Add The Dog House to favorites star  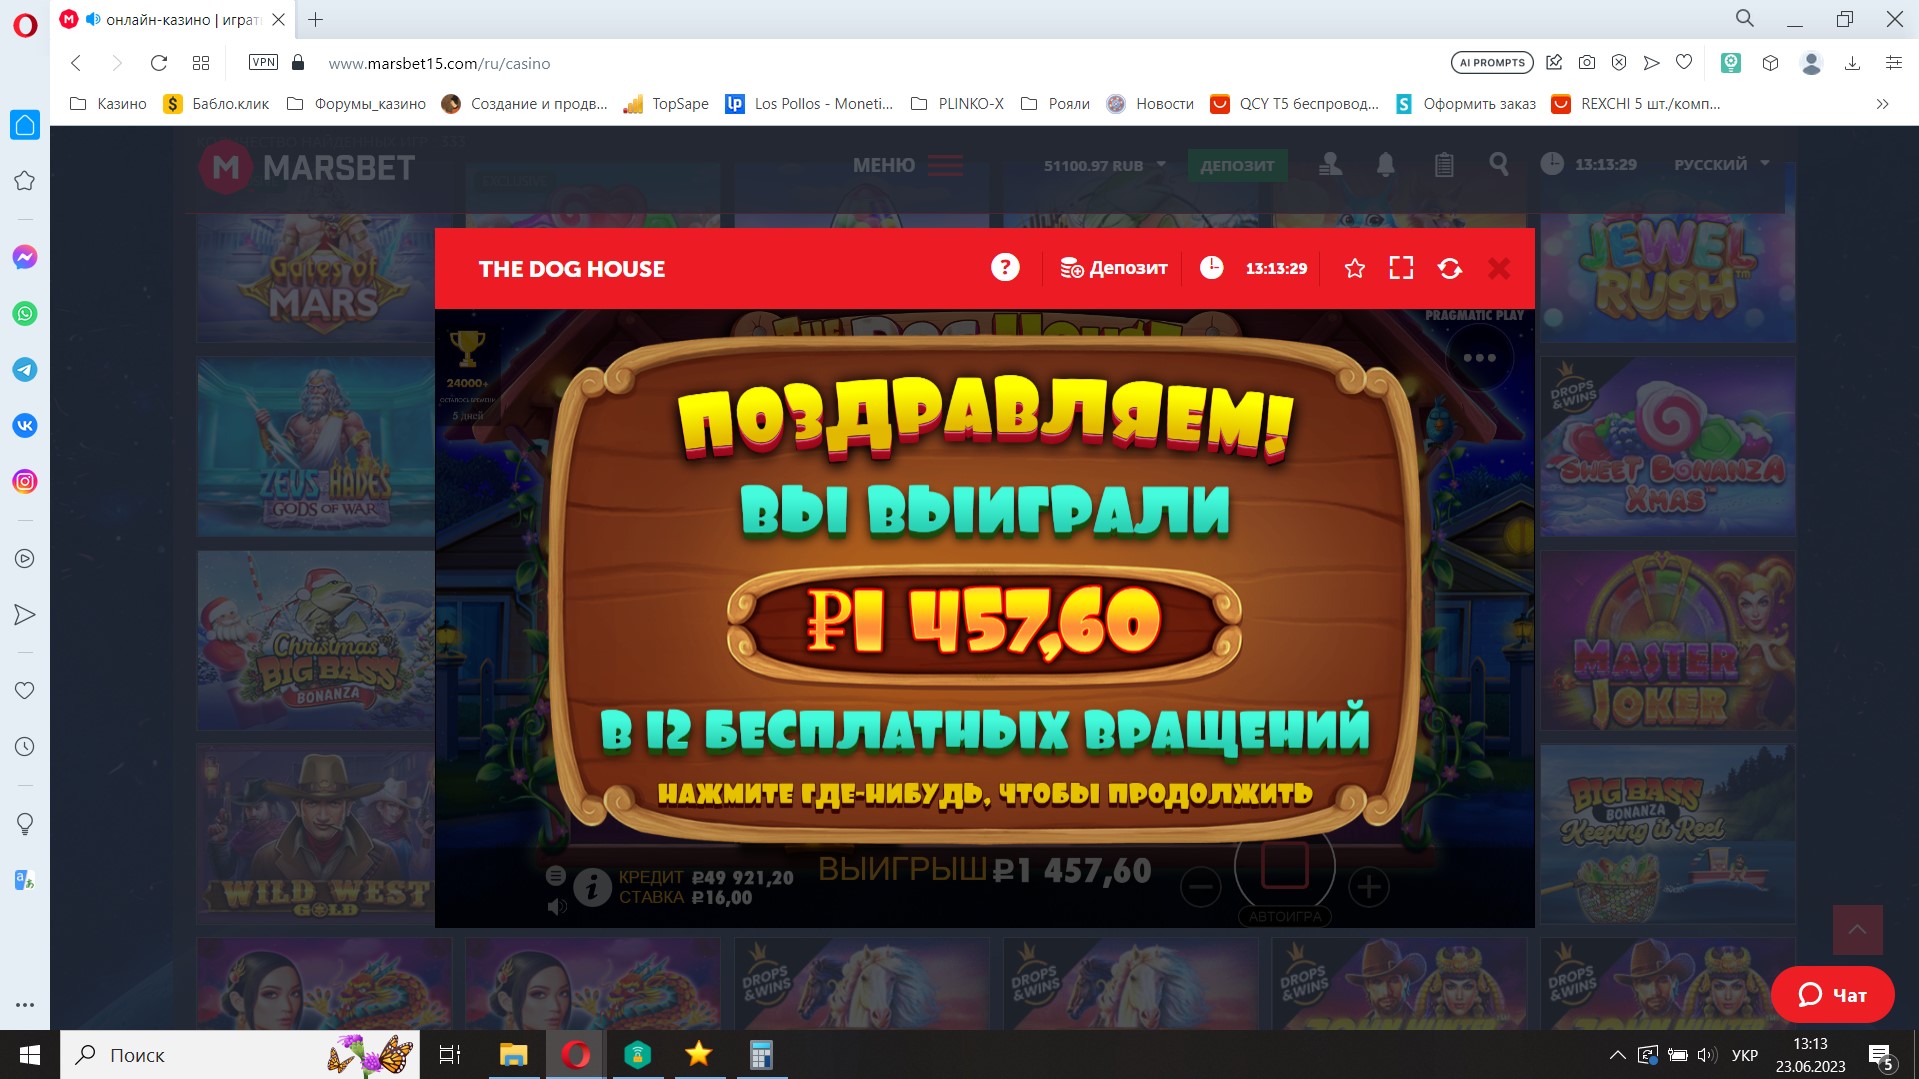click(x=1355, y=268)
